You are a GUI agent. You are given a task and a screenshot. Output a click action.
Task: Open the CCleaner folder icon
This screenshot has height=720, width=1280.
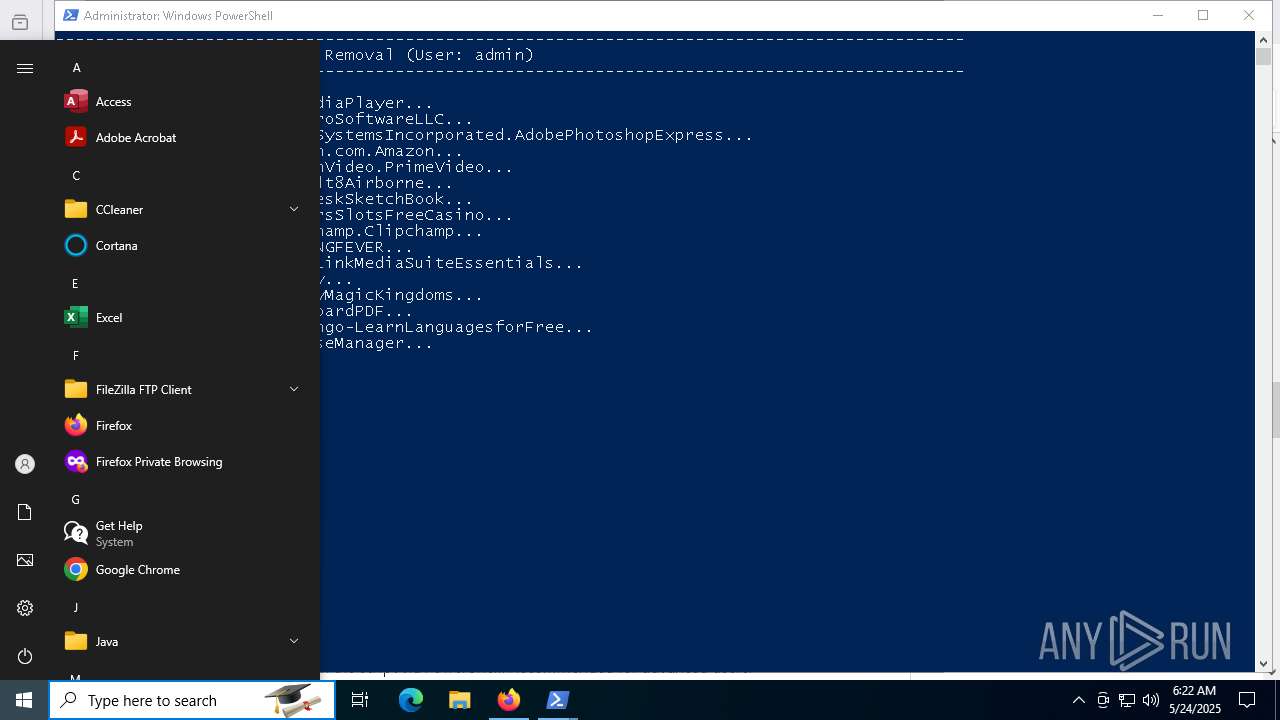[76, 210]
